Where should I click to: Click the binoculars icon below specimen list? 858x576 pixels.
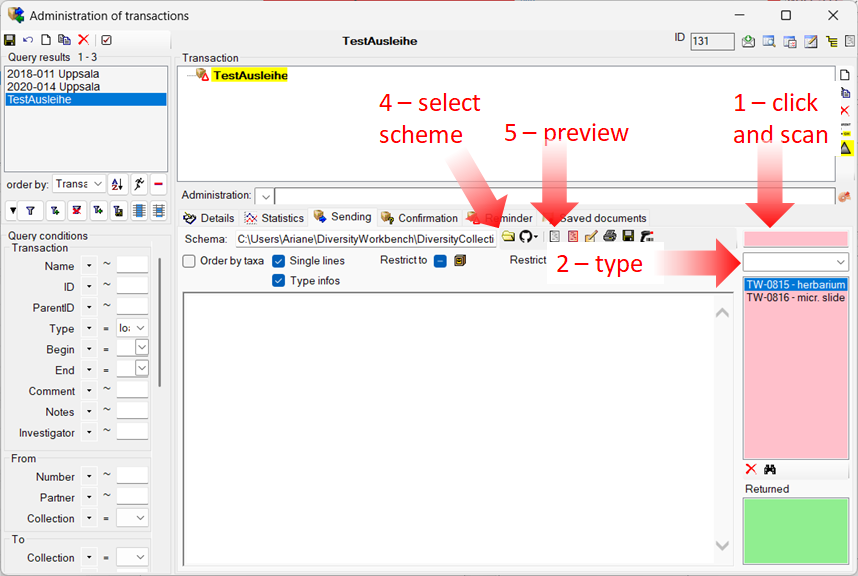coord(770,469)
